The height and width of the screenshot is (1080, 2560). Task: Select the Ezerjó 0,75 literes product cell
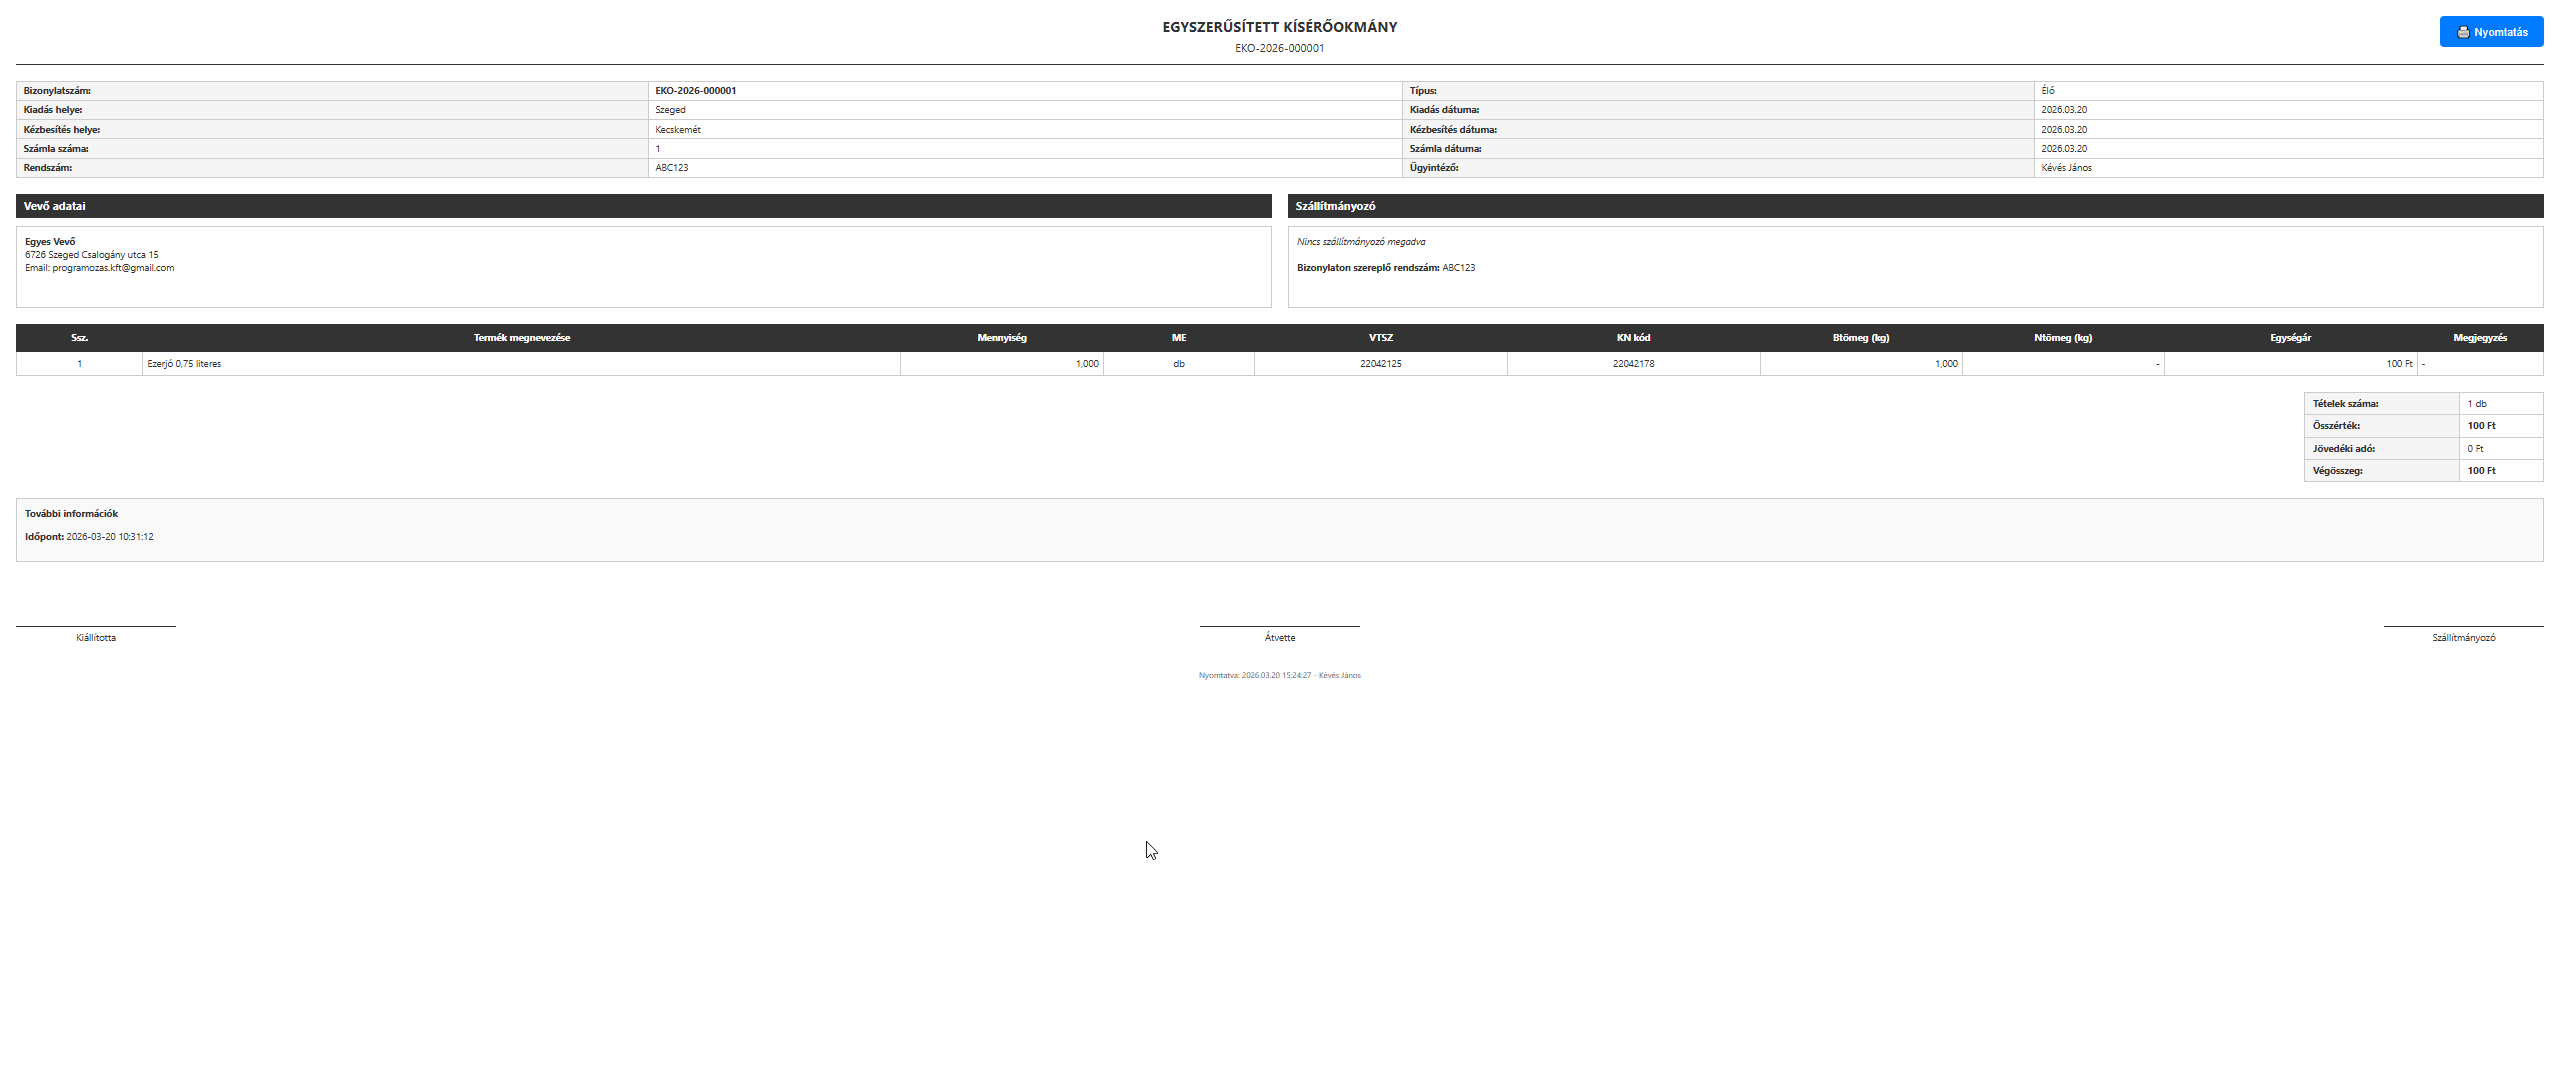184,364
